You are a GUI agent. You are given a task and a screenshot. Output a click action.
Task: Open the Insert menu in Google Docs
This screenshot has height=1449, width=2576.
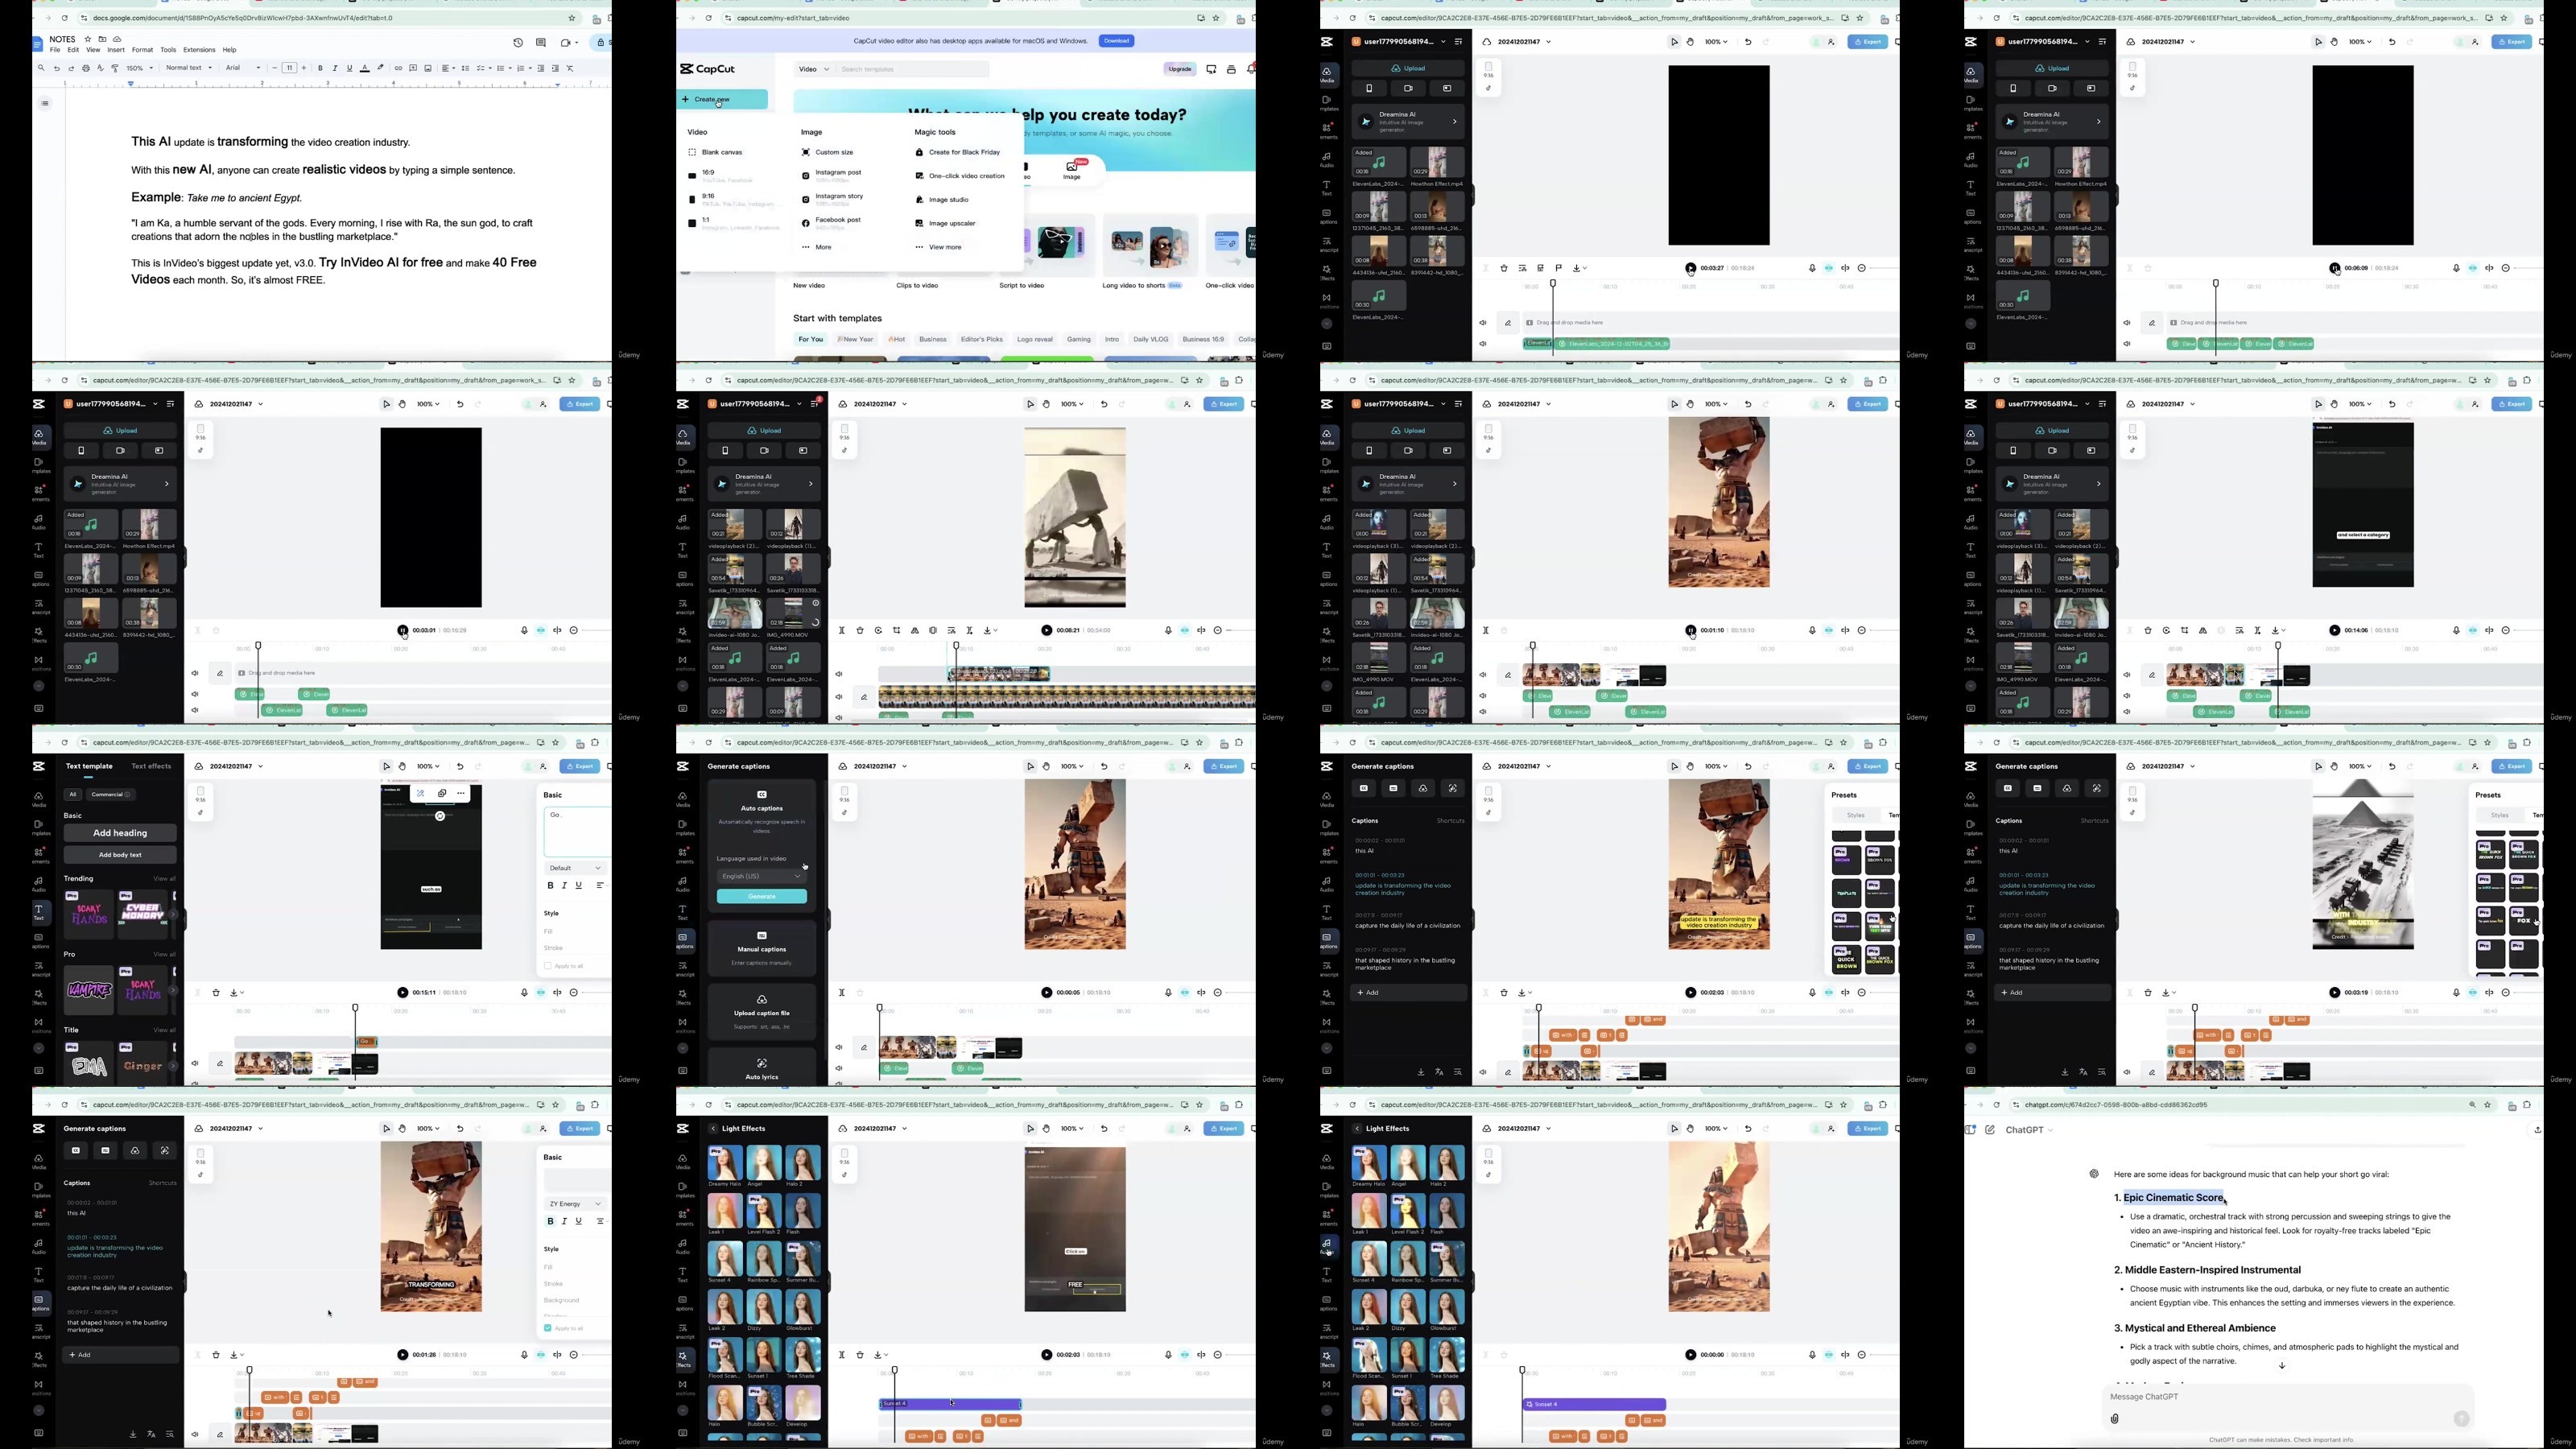pos(116,50)
